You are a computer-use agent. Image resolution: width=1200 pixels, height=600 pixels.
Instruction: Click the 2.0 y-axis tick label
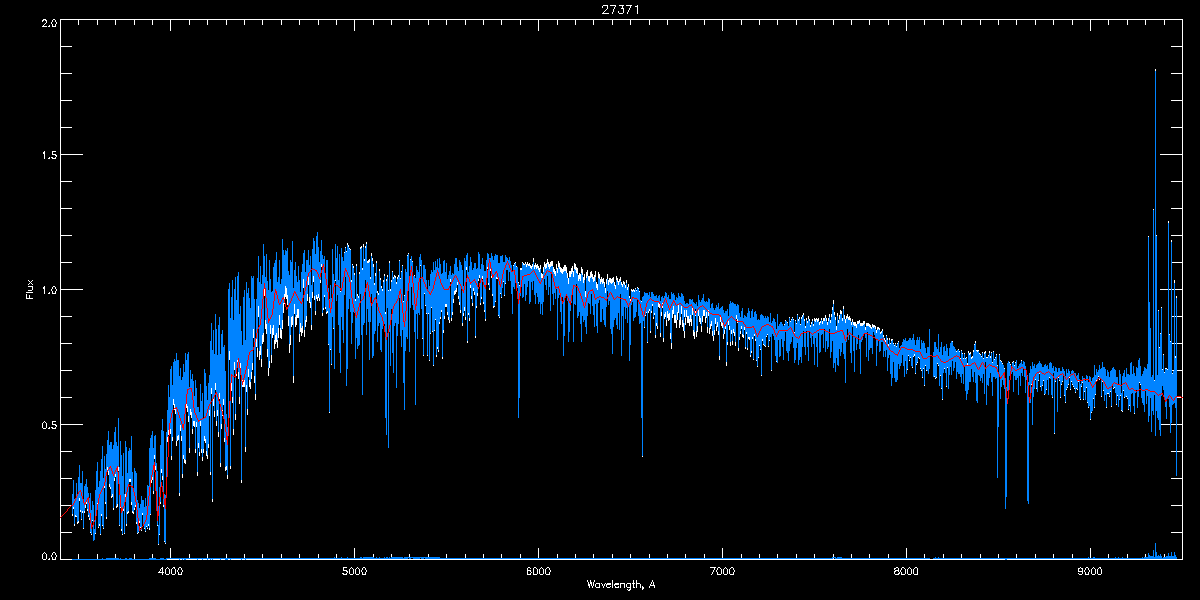[48, 22]
